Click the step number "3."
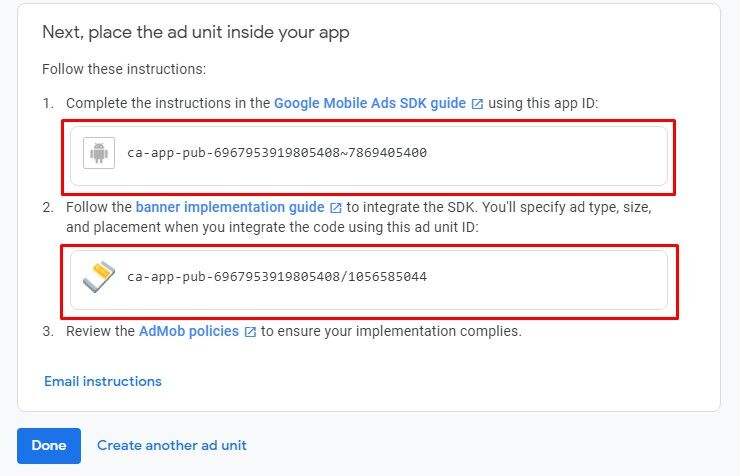Image resolution: width=740 pixels, height=476 pixels. point(48,331)
